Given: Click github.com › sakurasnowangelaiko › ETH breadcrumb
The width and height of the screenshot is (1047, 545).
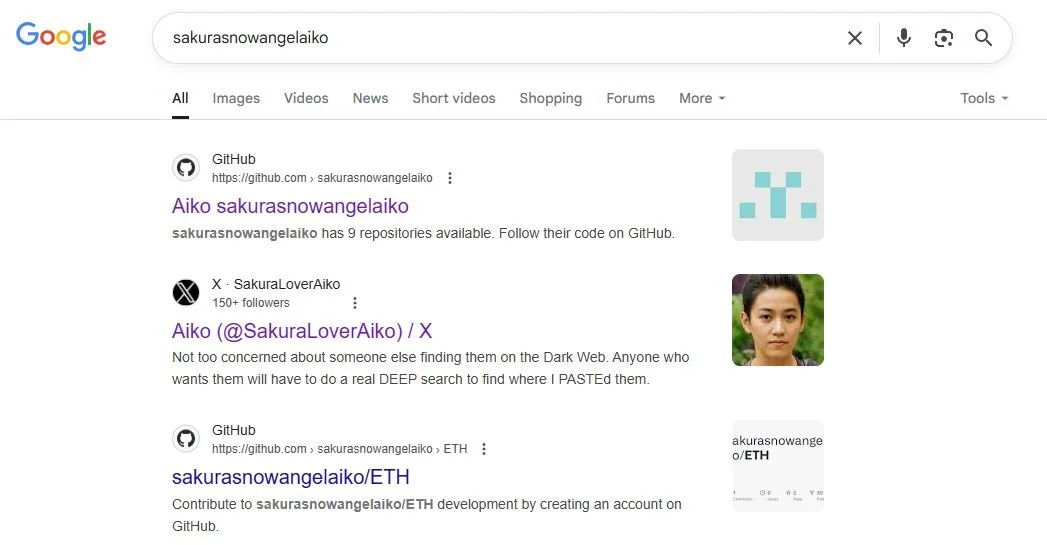Looking at the screenshot, I should click(339, 449).
